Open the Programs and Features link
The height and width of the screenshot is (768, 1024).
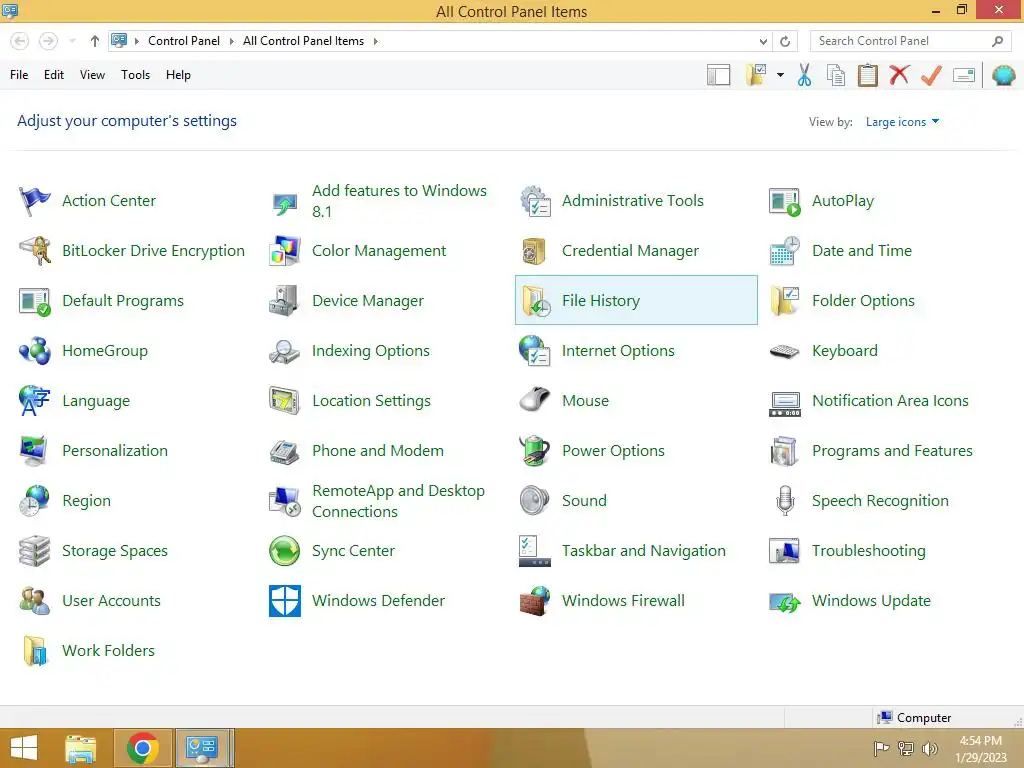[892, 451]
